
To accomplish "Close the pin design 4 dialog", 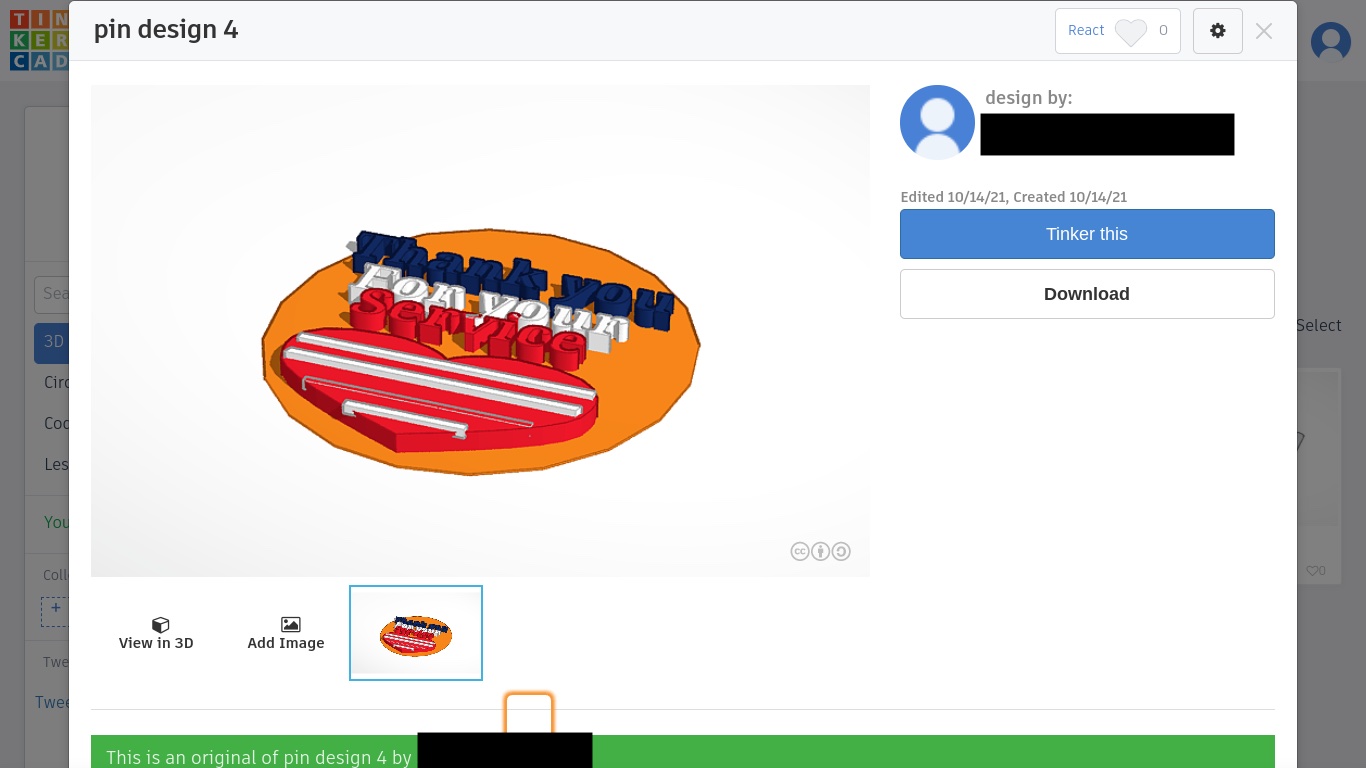I will pyautogui.click(x=1264, y=31).
